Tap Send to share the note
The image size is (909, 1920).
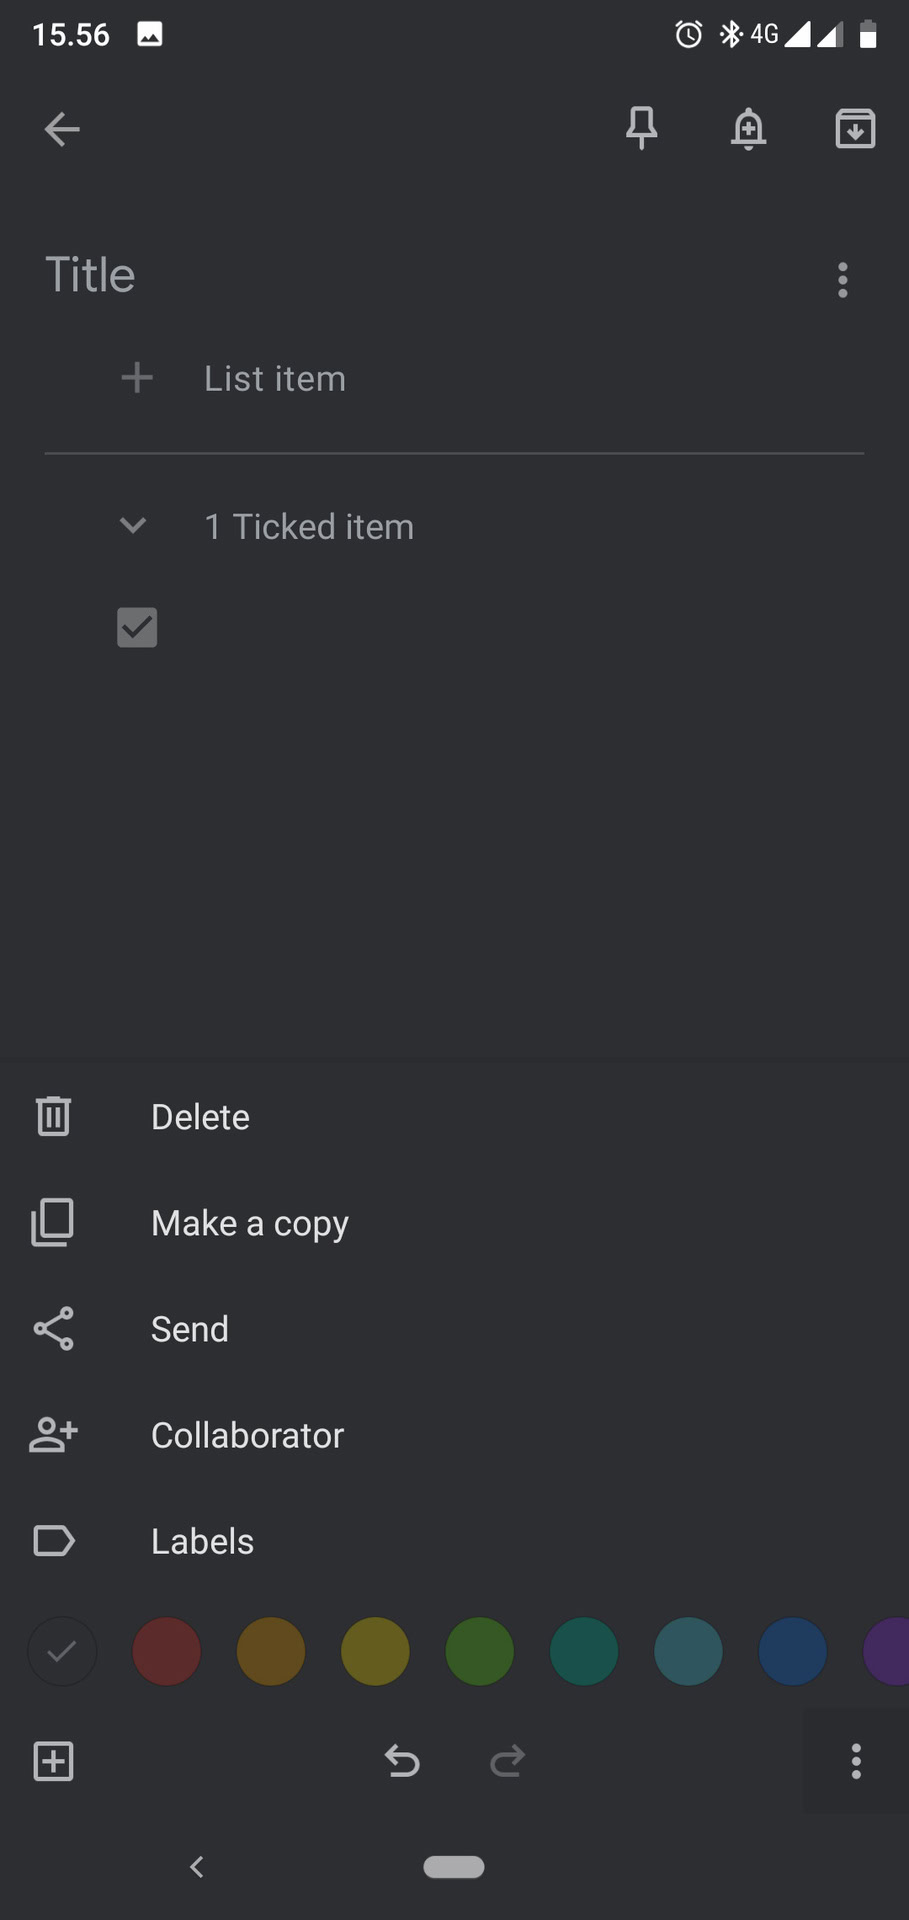190,1329
